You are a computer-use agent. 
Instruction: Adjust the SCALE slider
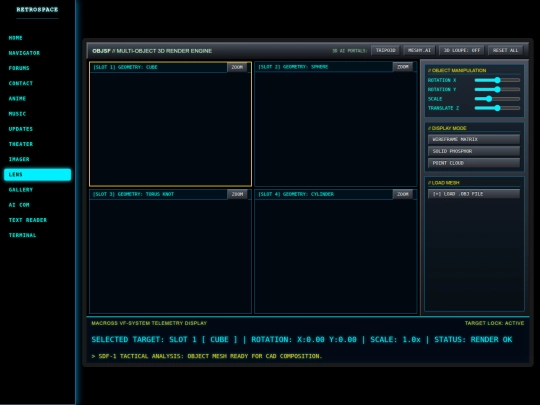pyautogui.click(x=497, y=99)
